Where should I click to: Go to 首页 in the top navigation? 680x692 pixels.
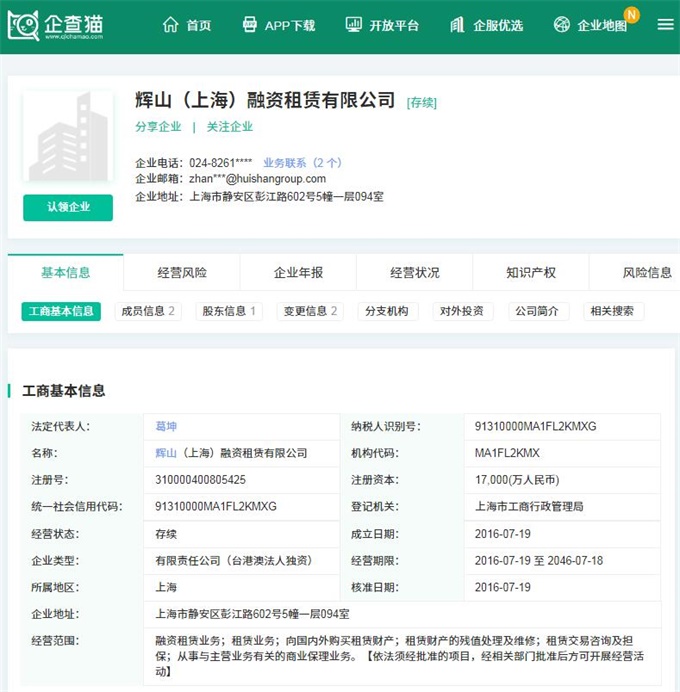(x=199, y=26)
